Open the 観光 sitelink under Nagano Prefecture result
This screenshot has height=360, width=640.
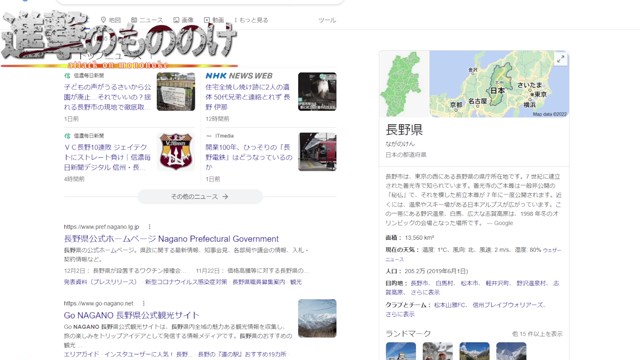click(296, 282)
